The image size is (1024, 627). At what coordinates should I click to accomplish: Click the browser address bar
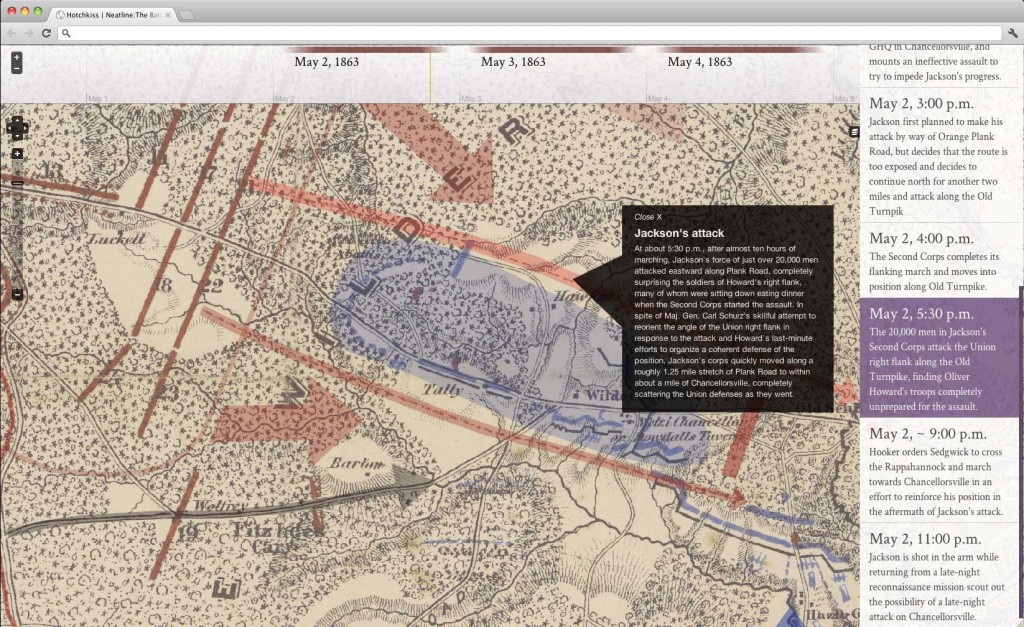529,33
